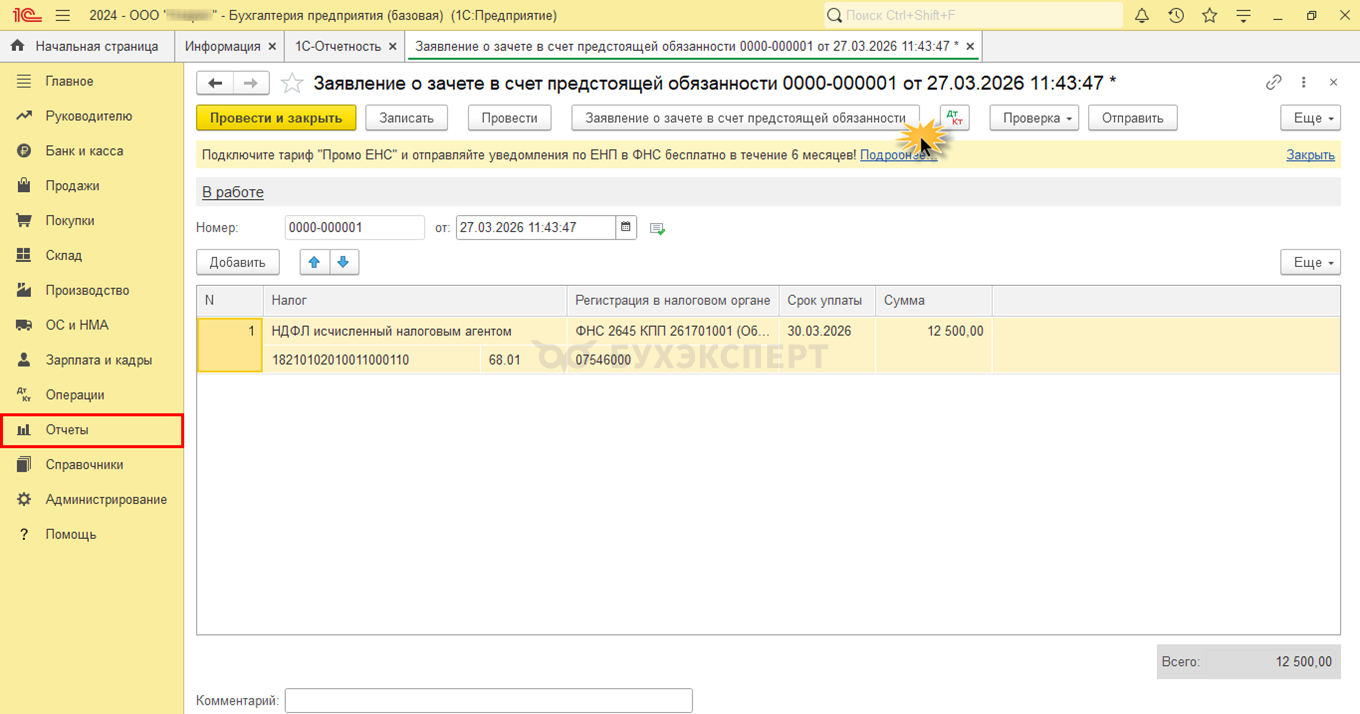Image resolution: width=1360 pixels, height=714 pixels.
Task: Move the row down with blue arrow
Action: pos(343,262)
